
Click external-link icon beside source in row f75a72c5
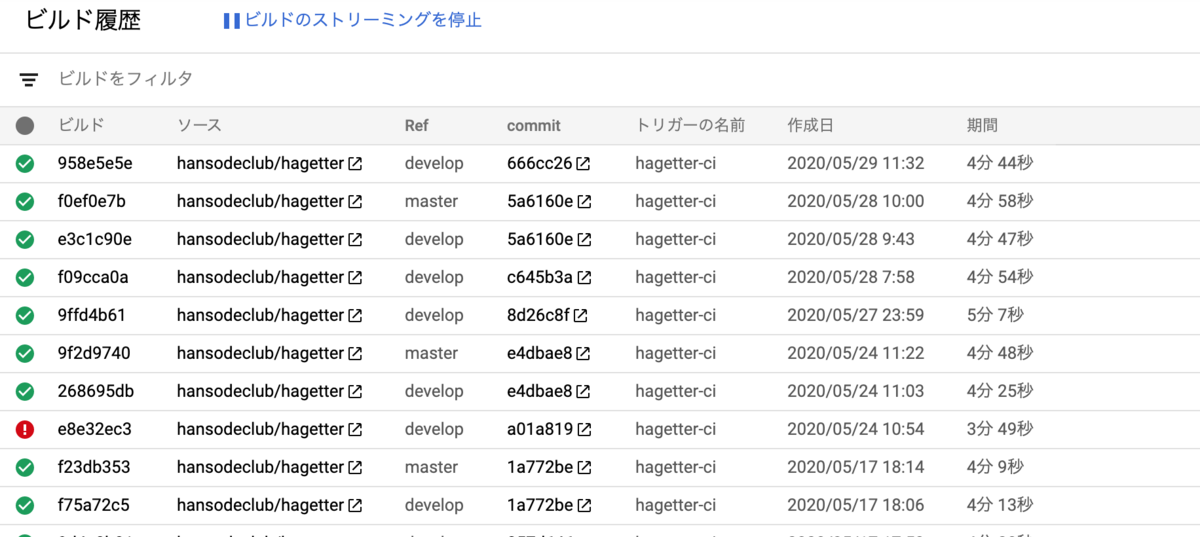click(x=355, y=505)
